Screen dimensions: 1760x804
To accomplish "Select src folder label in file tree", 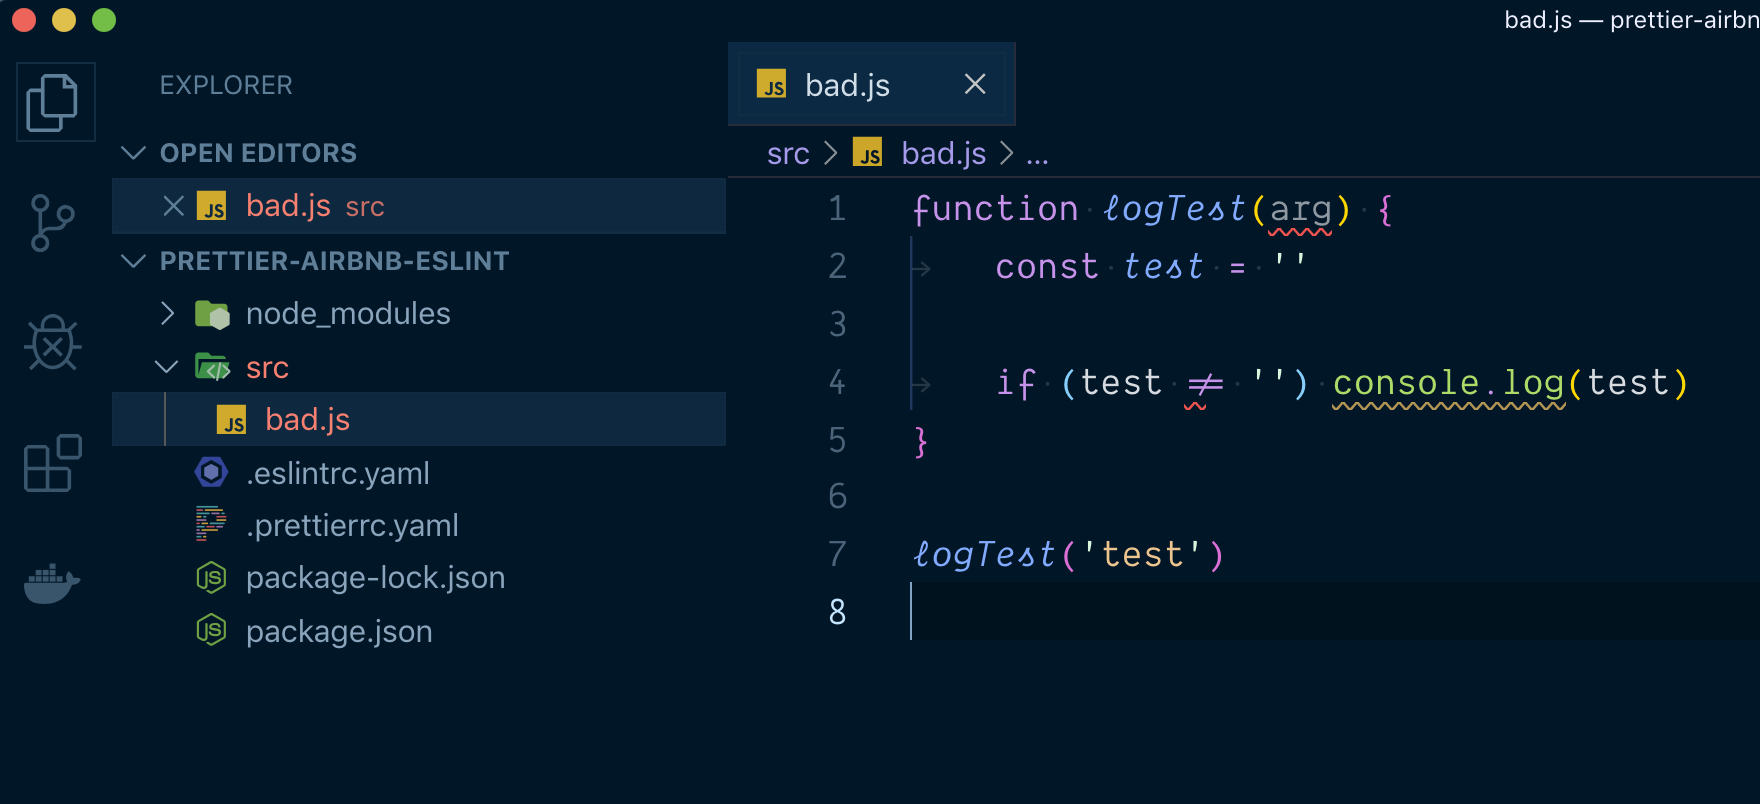I will tap(267, 368).
